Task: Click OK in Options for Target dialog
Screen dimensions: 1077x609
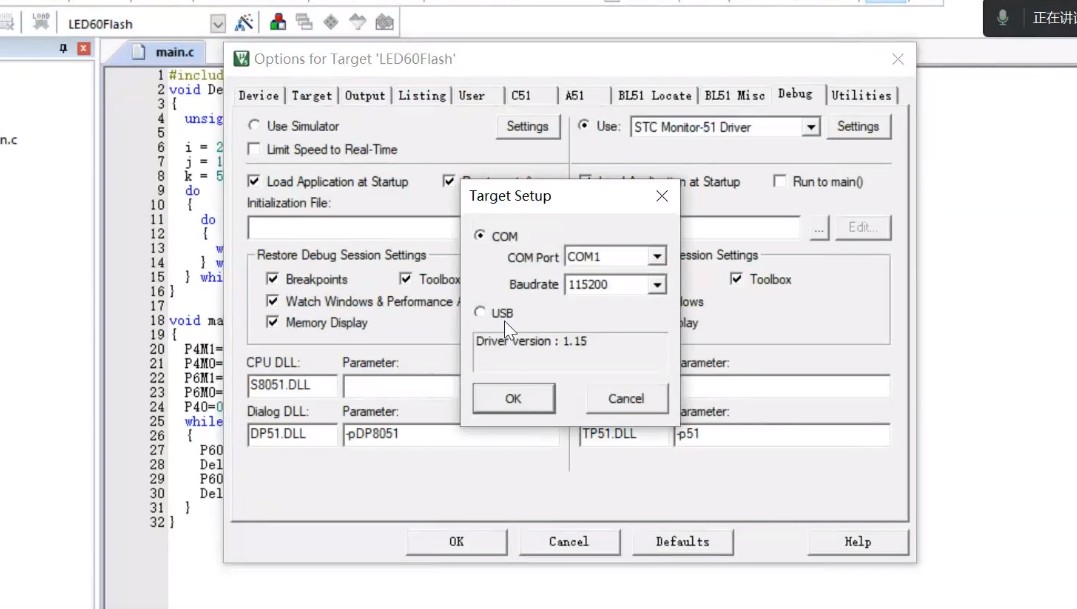Action: pos(457,542)
